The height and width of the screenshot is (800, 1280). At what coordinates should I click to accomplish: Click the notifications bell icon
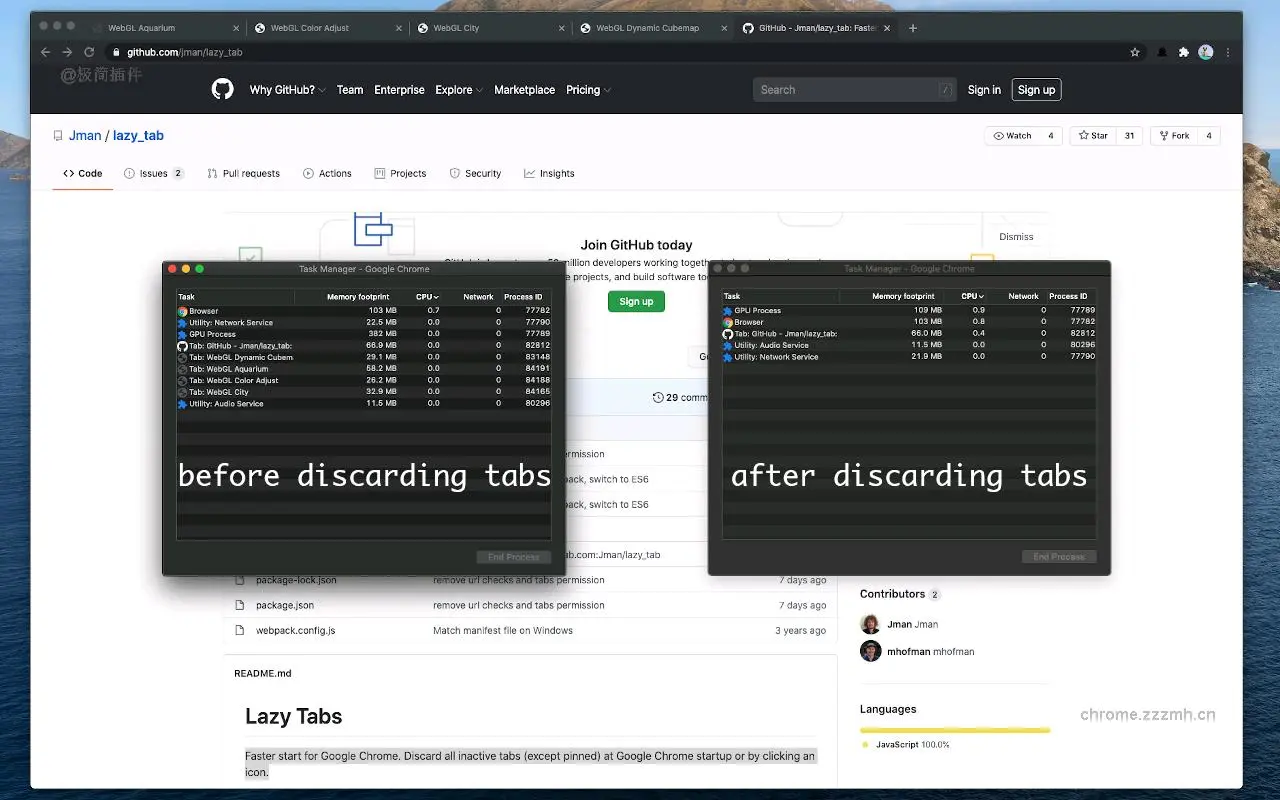(1159, 51)
